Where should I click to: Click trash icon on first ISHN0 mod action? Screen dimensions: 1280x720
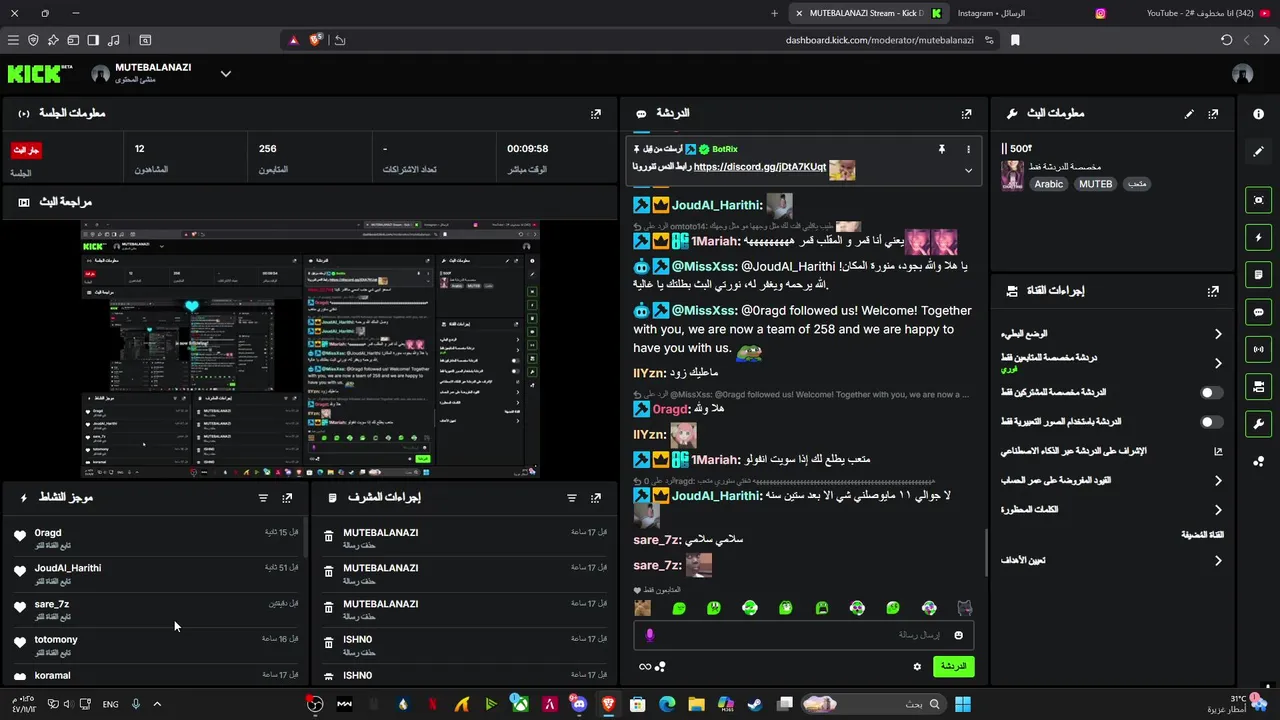click(x=328, y=645)
